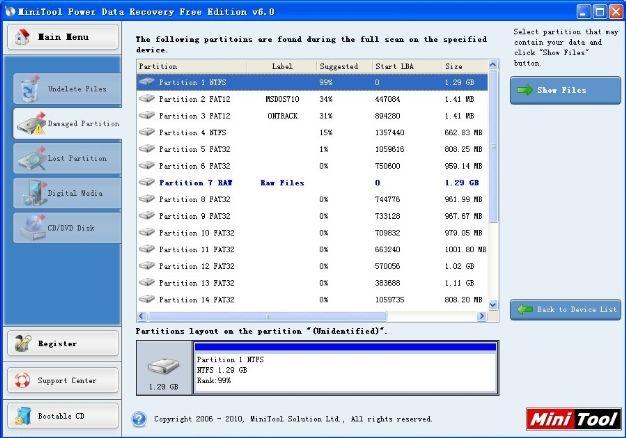Select the Damaged Partition module
This screenshot has height=438, width=626.
pyautogui.click(x=67, y=124)
